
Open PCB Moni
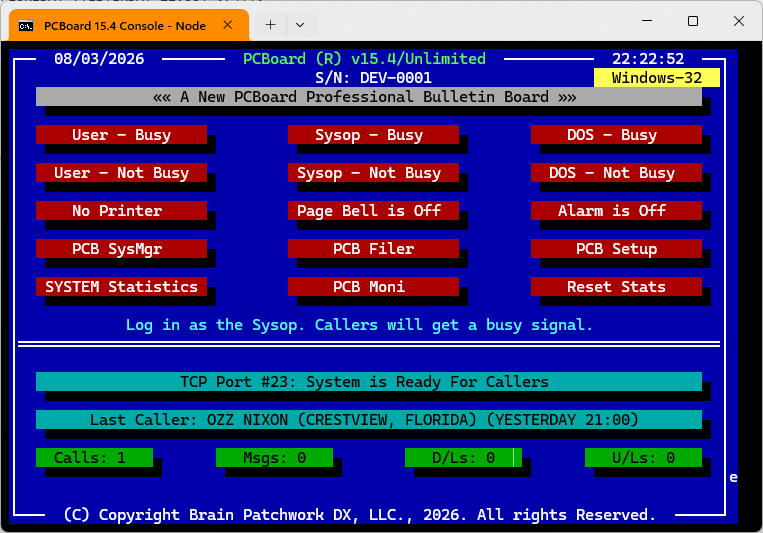tap(373, 286)
